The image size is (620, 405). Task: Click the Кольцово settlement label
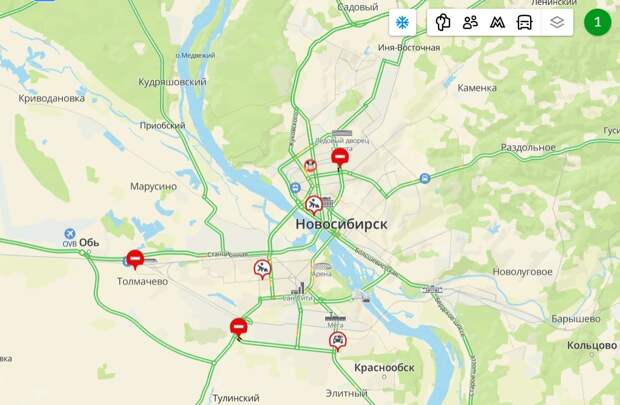[592, 345]
